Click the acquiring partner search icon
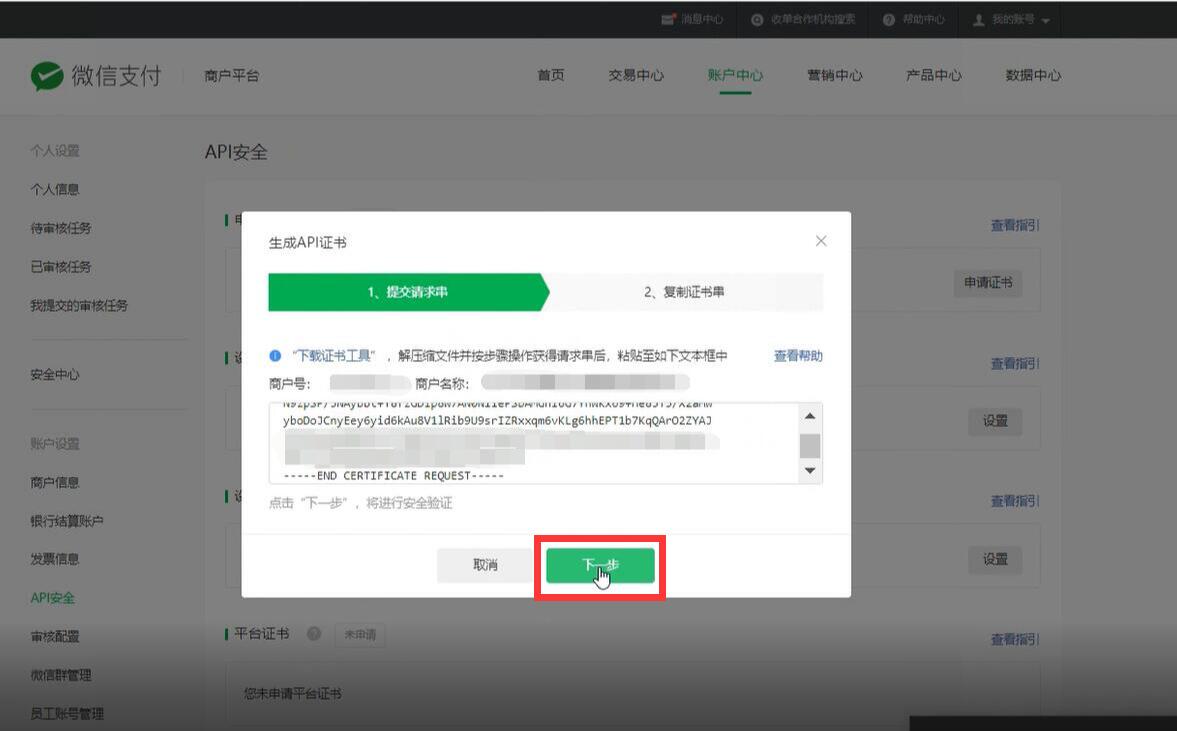1177x731 pixels. pos(757,20)
